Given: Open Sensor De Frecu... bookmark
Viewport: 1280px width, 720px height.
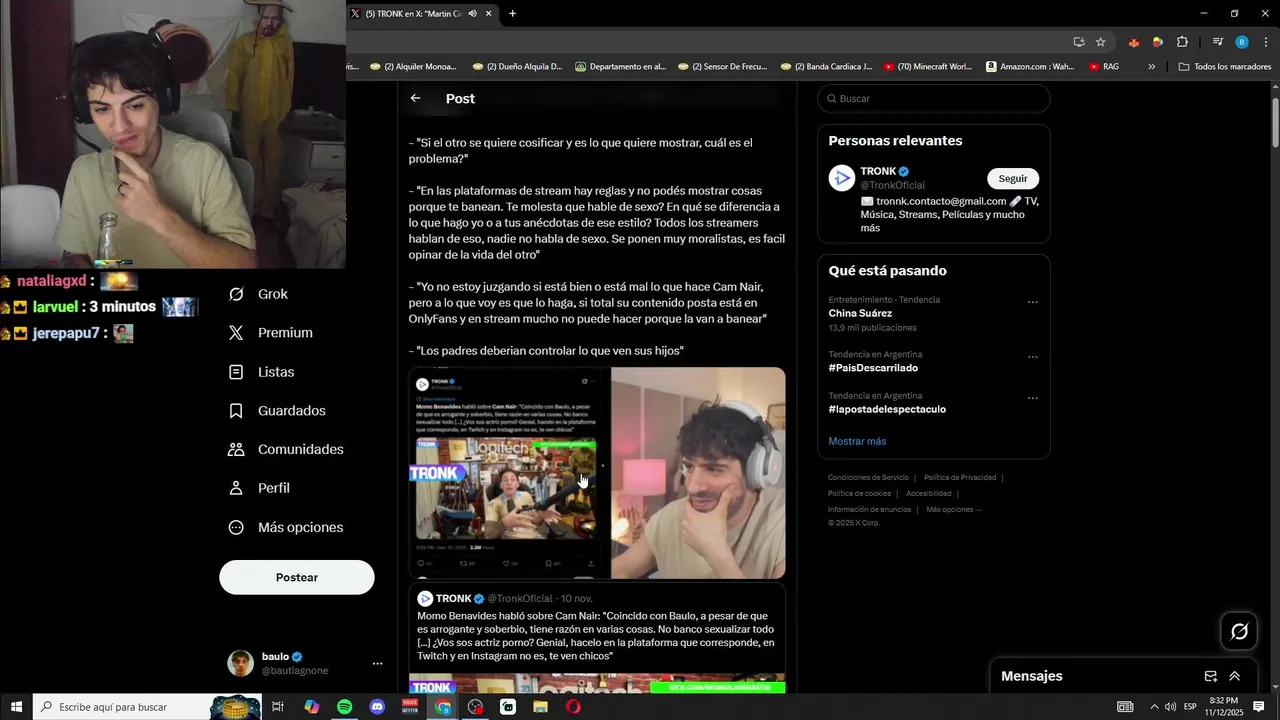Looking at the screenshot, I should (722, 67).
